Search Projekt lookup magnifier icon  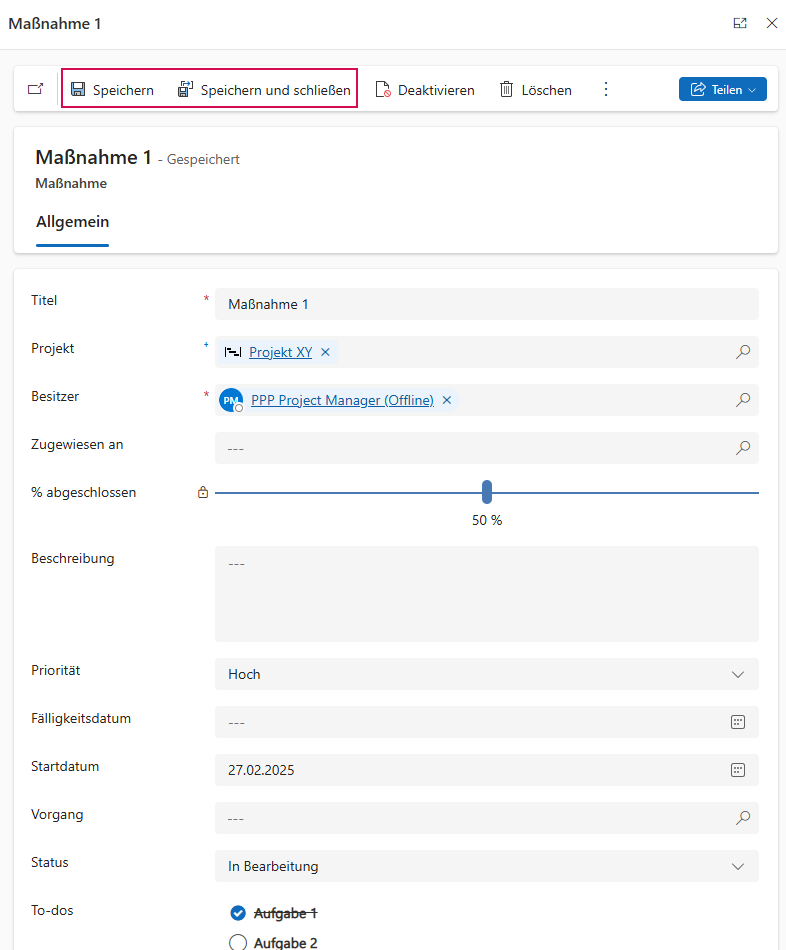point(743,352)
